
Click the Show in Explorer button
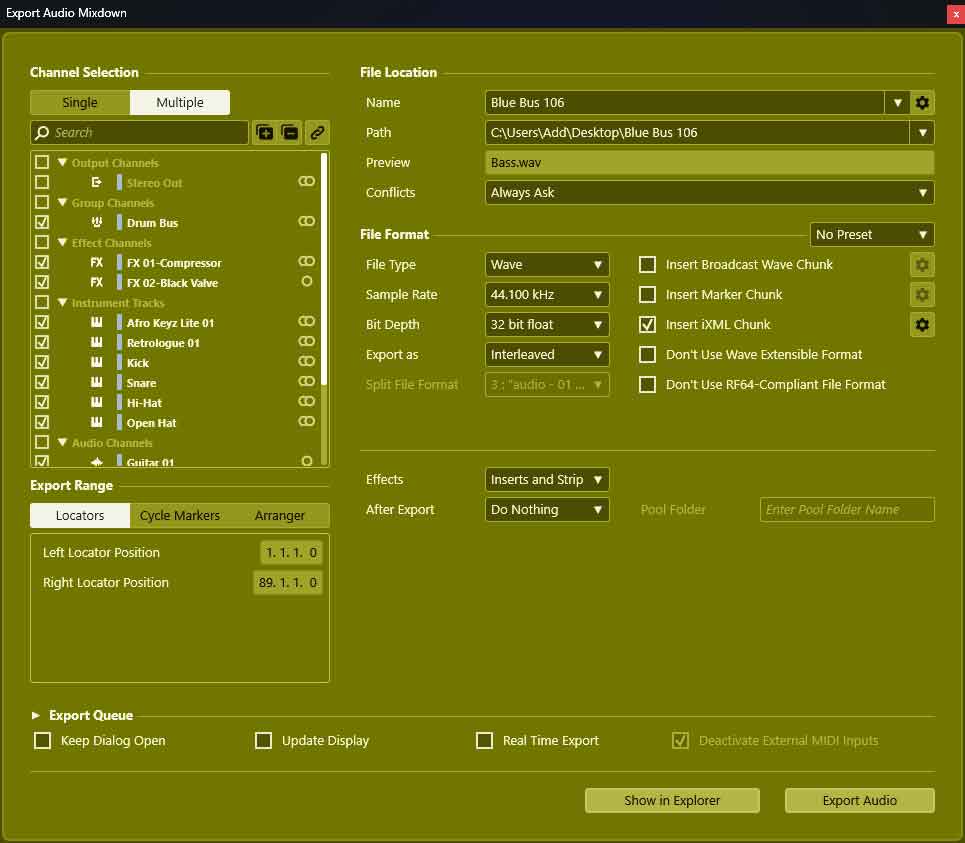672,800
